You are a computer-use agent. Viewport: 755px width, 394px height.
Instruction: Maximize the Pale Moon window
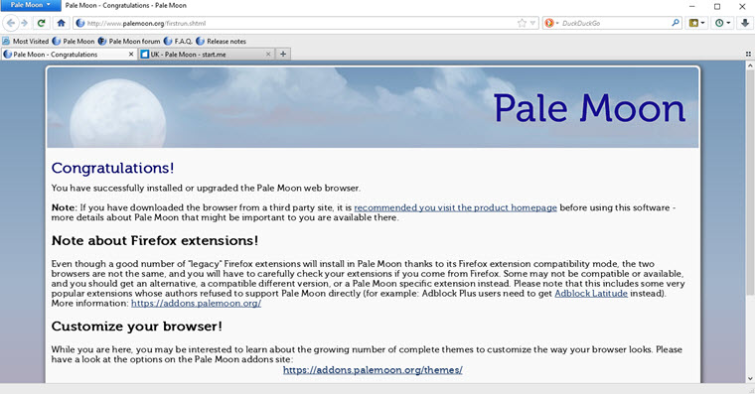tap(717, 6)
